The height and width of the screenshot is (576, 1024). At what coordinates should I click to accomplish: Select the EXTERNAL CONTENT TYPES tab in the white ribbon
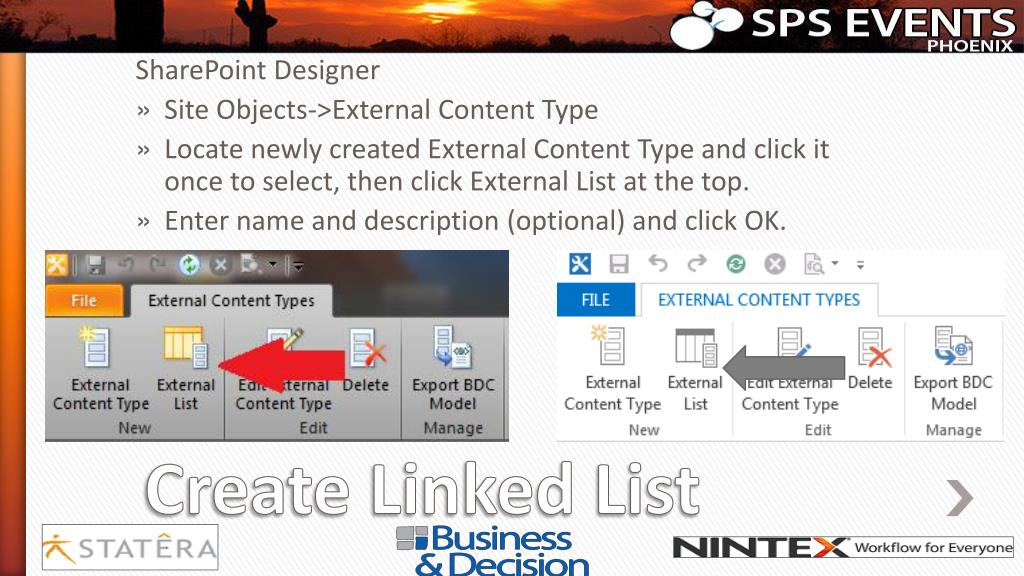(759, 300)
